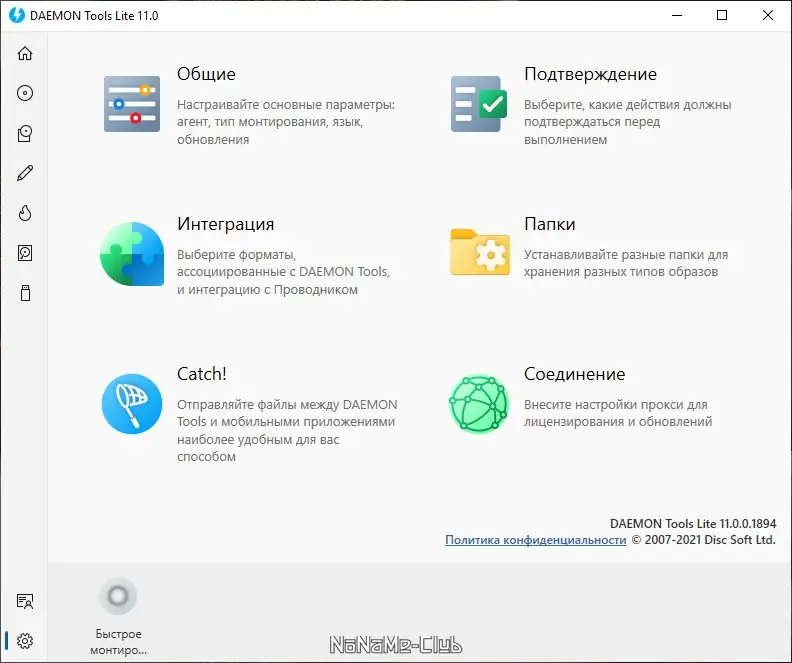792x663 pixels.
Task: Open the Папки settings heading
Action: pyautogui.click(x=550, y=224)
